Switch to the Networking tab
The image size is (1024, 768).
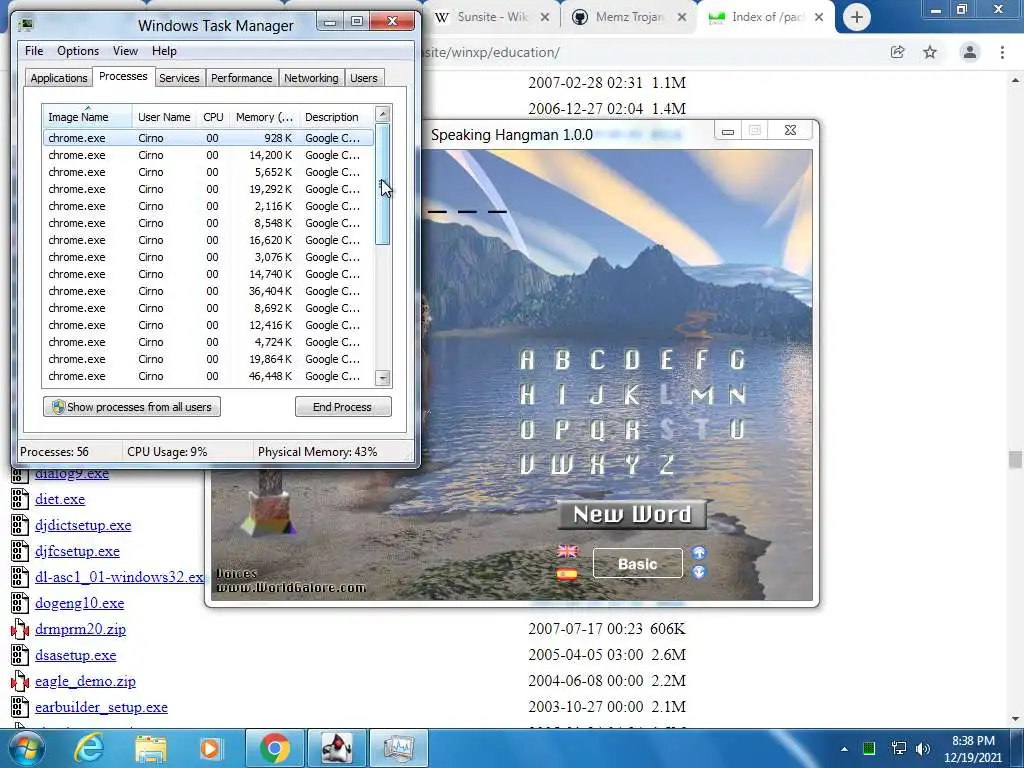pyautogui.click(x=311, y=78)
